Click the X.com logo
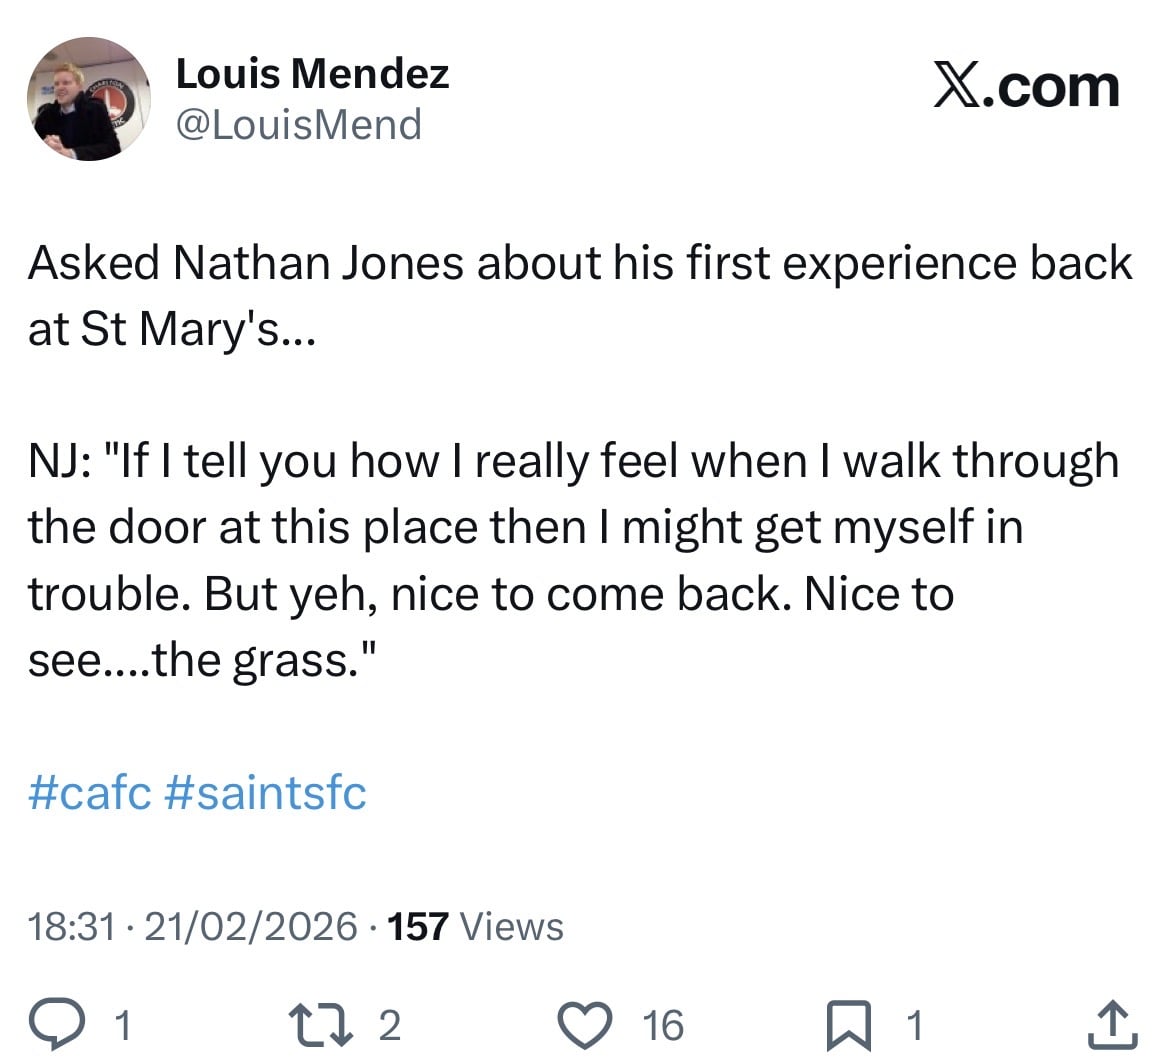Screen dimensions: 1170x1063 pos(1026,86)
